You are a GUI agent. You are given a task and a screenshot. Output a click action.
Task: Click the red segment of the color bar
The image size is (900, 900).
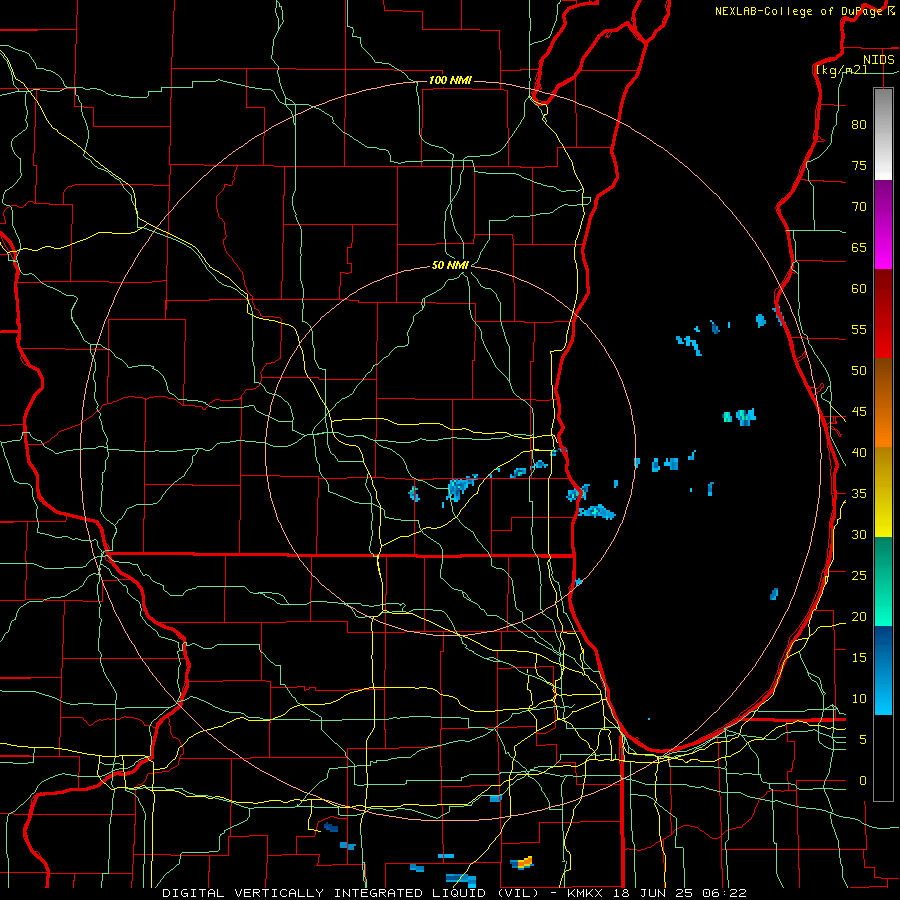click(883, 314)
